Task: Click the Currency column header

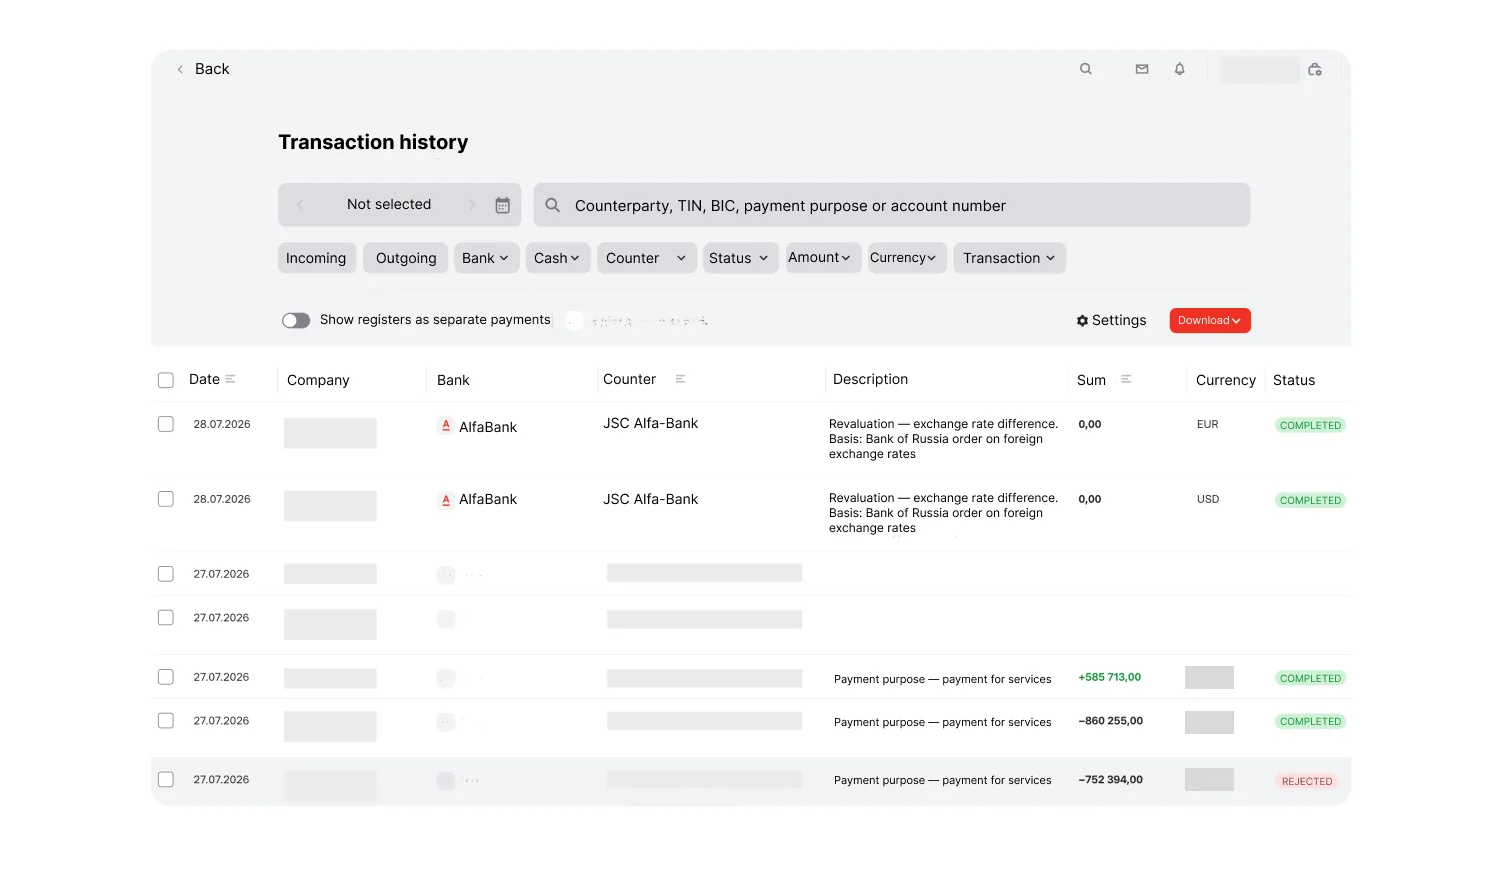Action: tap(1226, 380)
